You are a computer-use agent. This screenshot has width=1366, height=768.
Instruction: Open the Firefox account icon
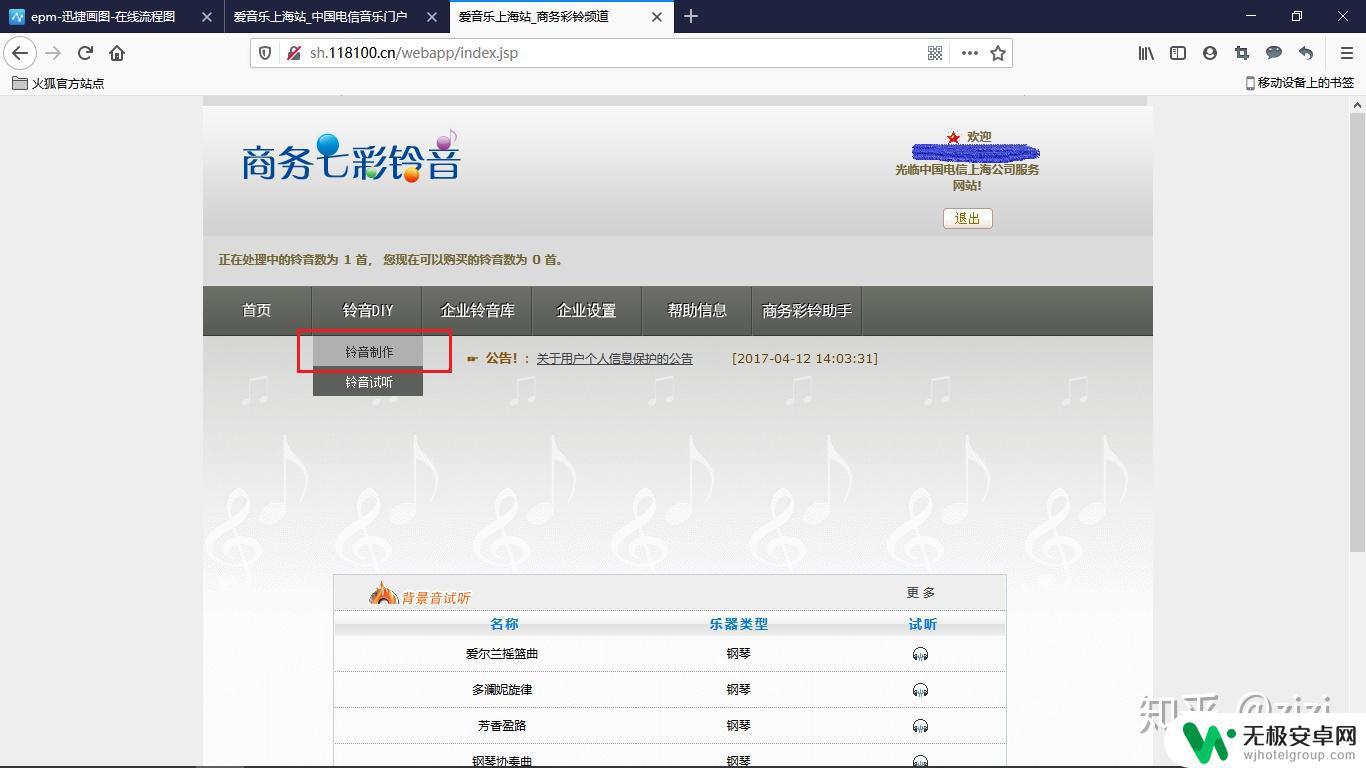1210,53
